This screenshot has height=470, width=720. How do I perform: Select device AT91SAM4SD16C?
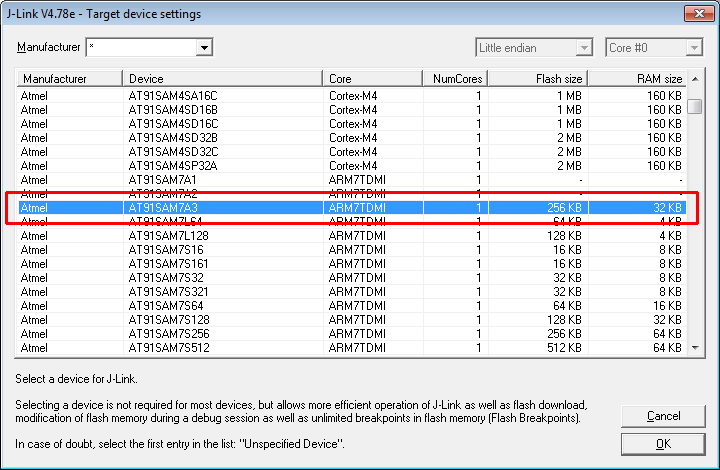point(352,123)
